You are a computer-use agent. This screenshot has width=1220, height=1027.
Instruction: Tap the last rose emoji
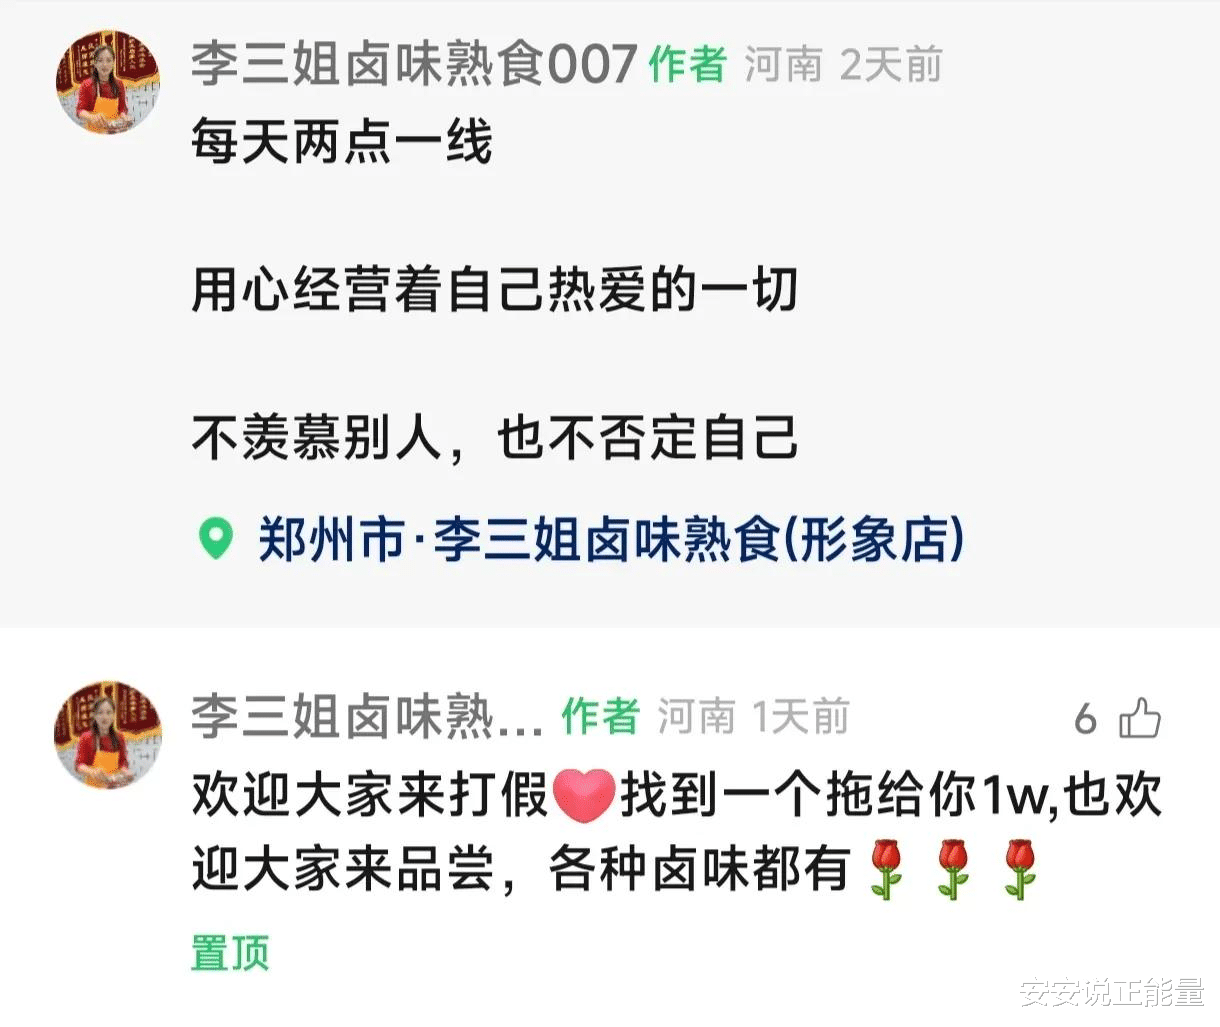point(1020,870)
